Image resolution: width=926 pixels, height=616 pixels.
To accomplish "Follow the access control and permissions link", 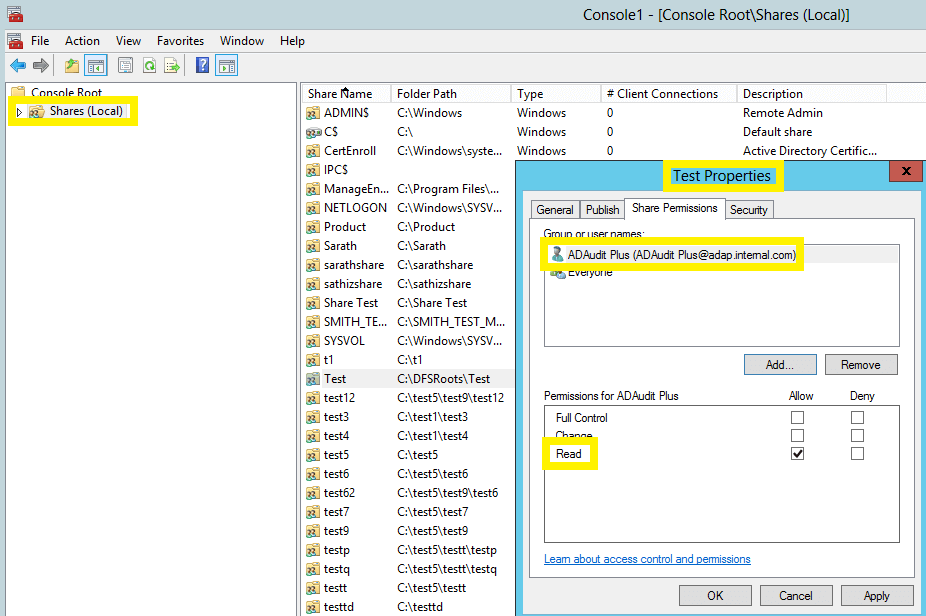I will tap(645, 559).
